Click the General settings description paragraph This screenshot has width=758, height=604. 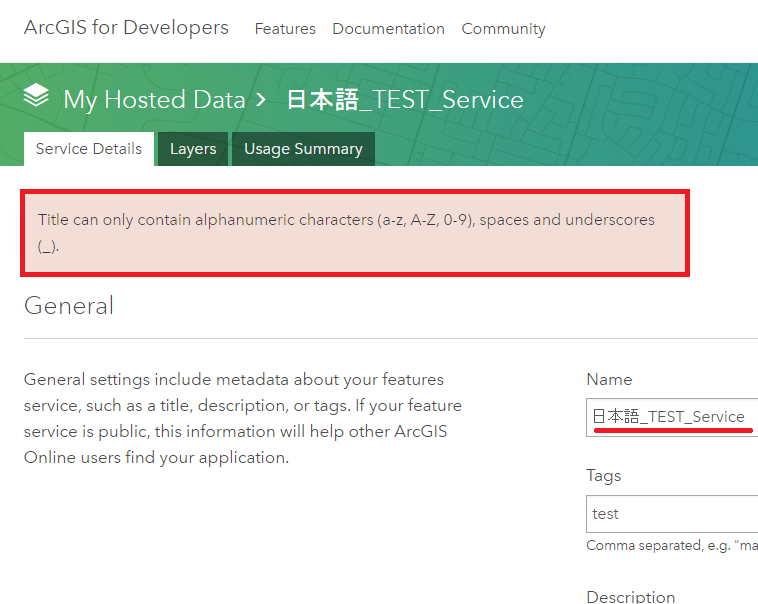(243, 418)
